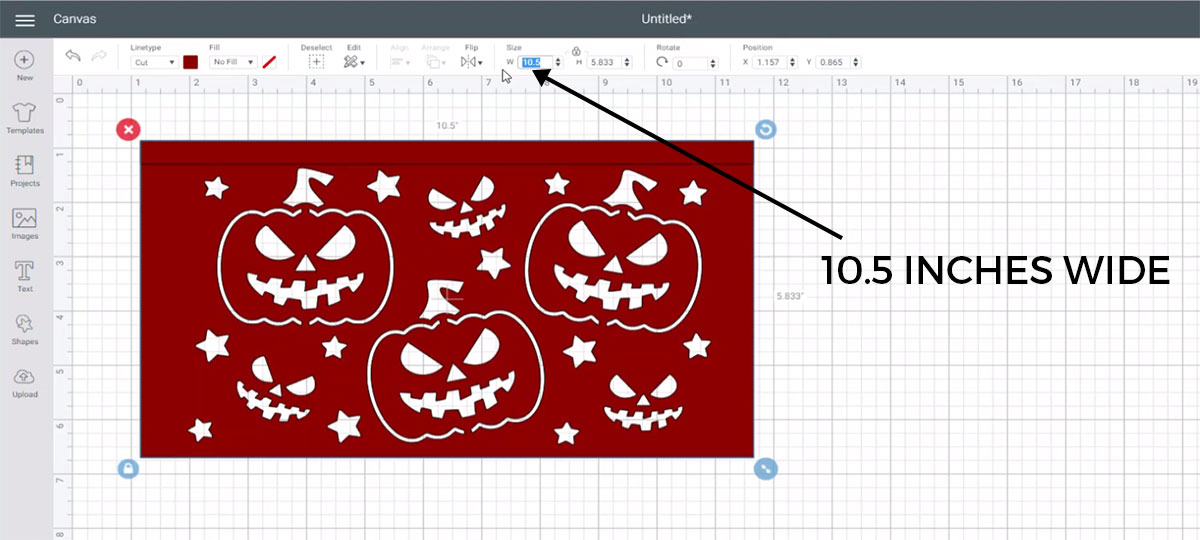Click the width W input field
Viewport: 1200px width, 540px height.
(x=535, y=62)
